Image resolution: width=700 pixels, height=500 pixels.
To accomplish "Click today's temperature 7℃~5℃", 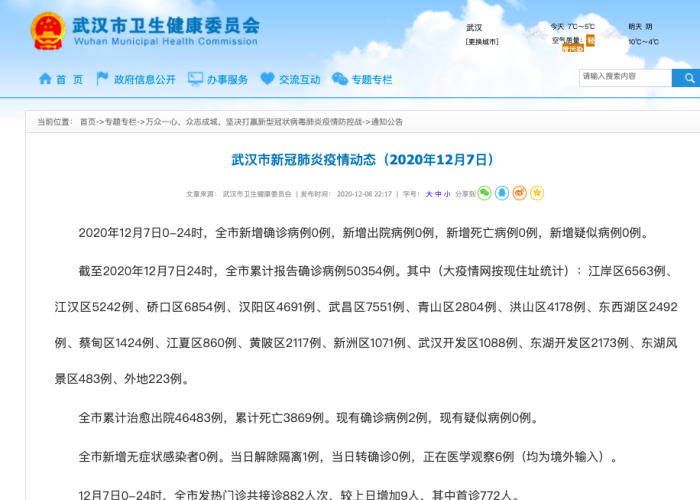I will (x=581, y=27).
